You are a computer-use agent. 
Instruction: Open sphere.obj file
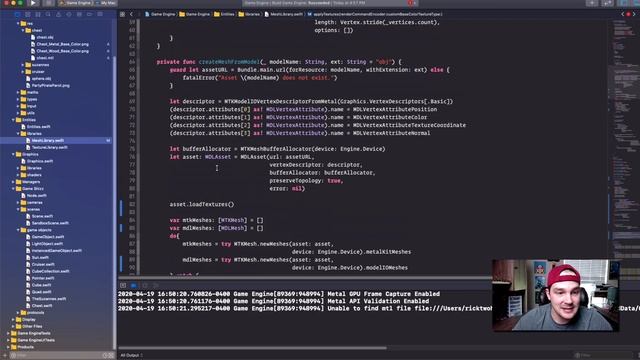pyautogui.click(x=41, y=79)
